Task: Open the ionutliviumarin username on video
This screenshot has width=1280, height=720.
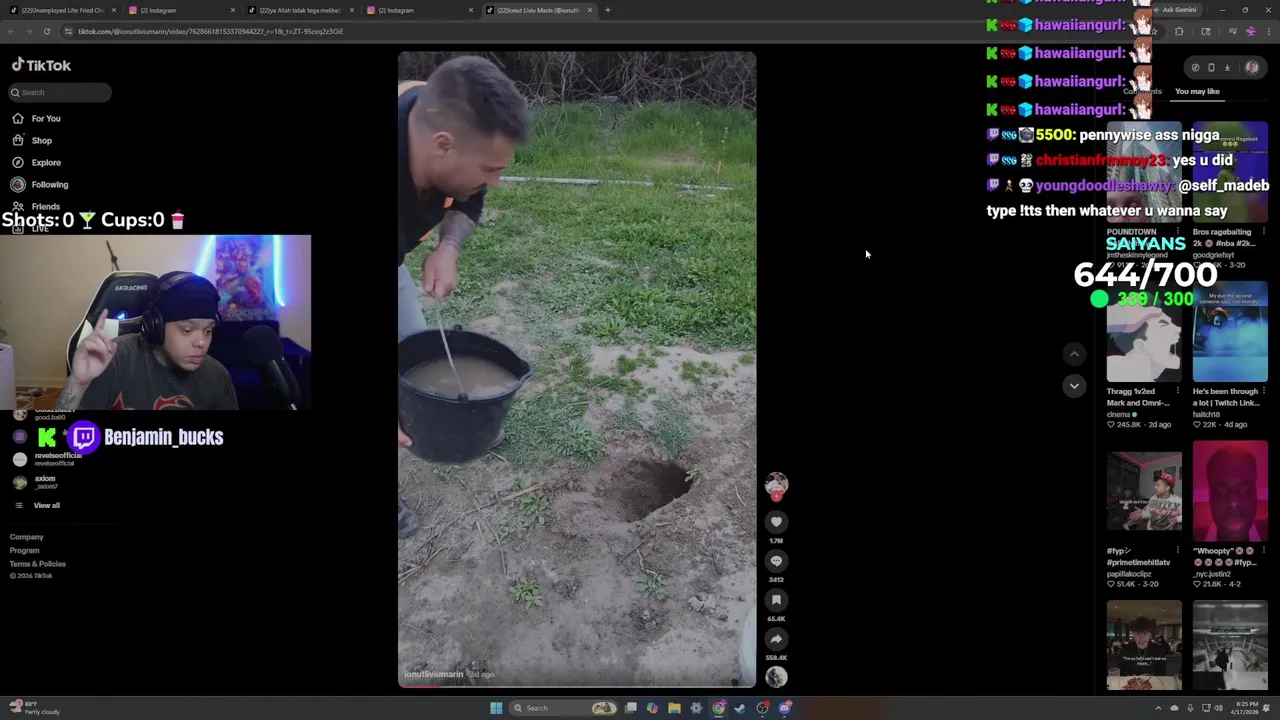Action: click(434, 674)
